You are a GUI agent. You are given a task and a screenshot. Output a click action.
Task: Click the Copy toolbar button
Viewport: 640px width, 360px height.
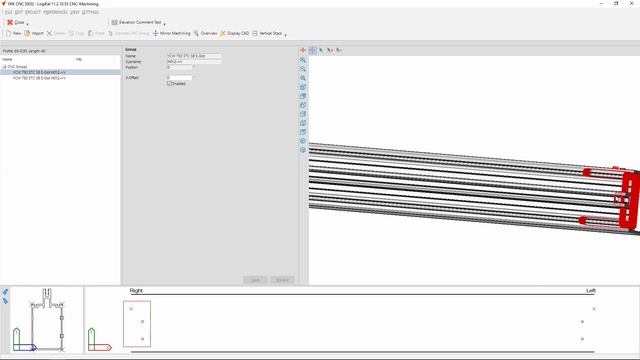click(x=76, y=33)
